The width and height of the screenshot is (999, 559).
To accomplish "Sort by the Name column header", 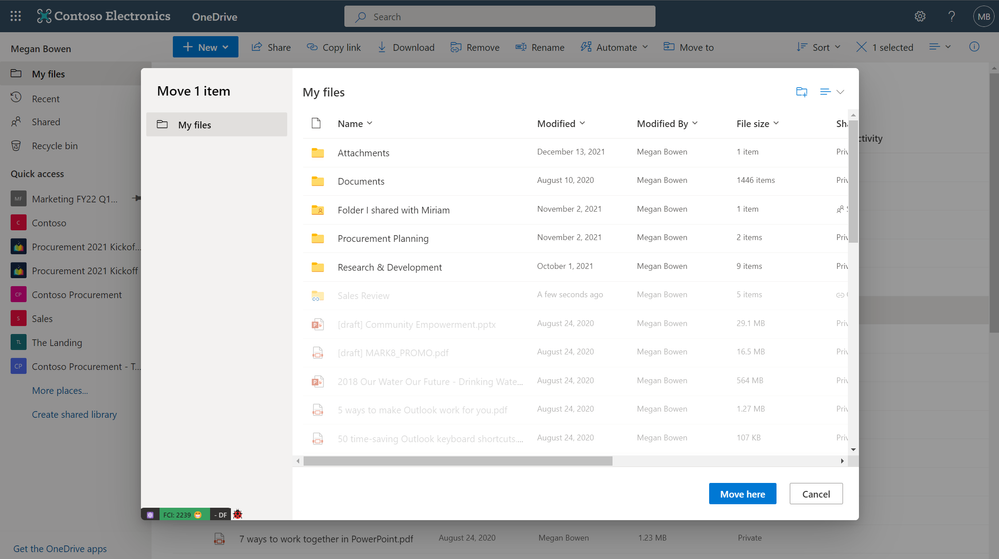I will pos(355,124).
